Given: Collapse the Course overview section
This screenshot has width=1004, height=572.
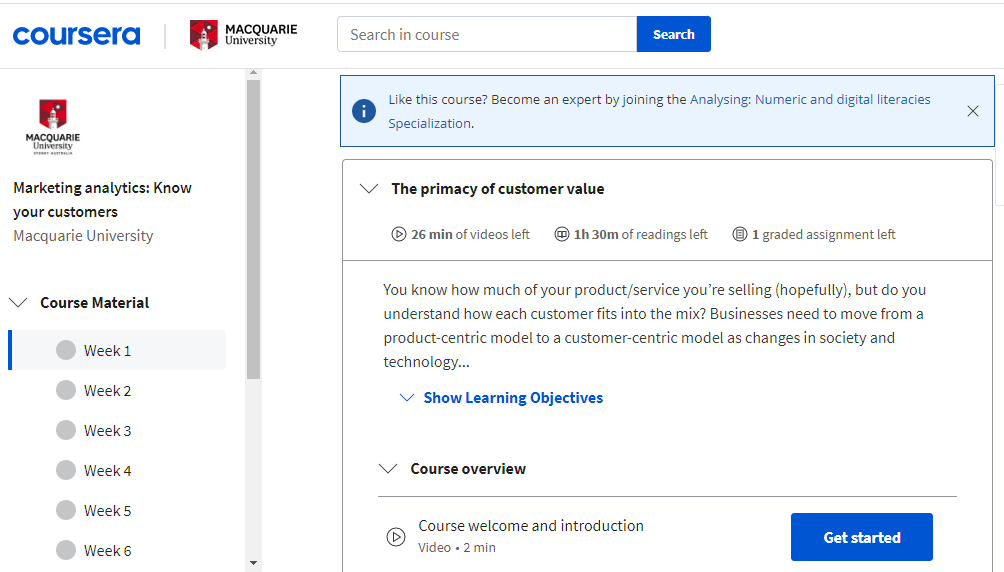Looking at the screenshot, I should coord(388,468).
